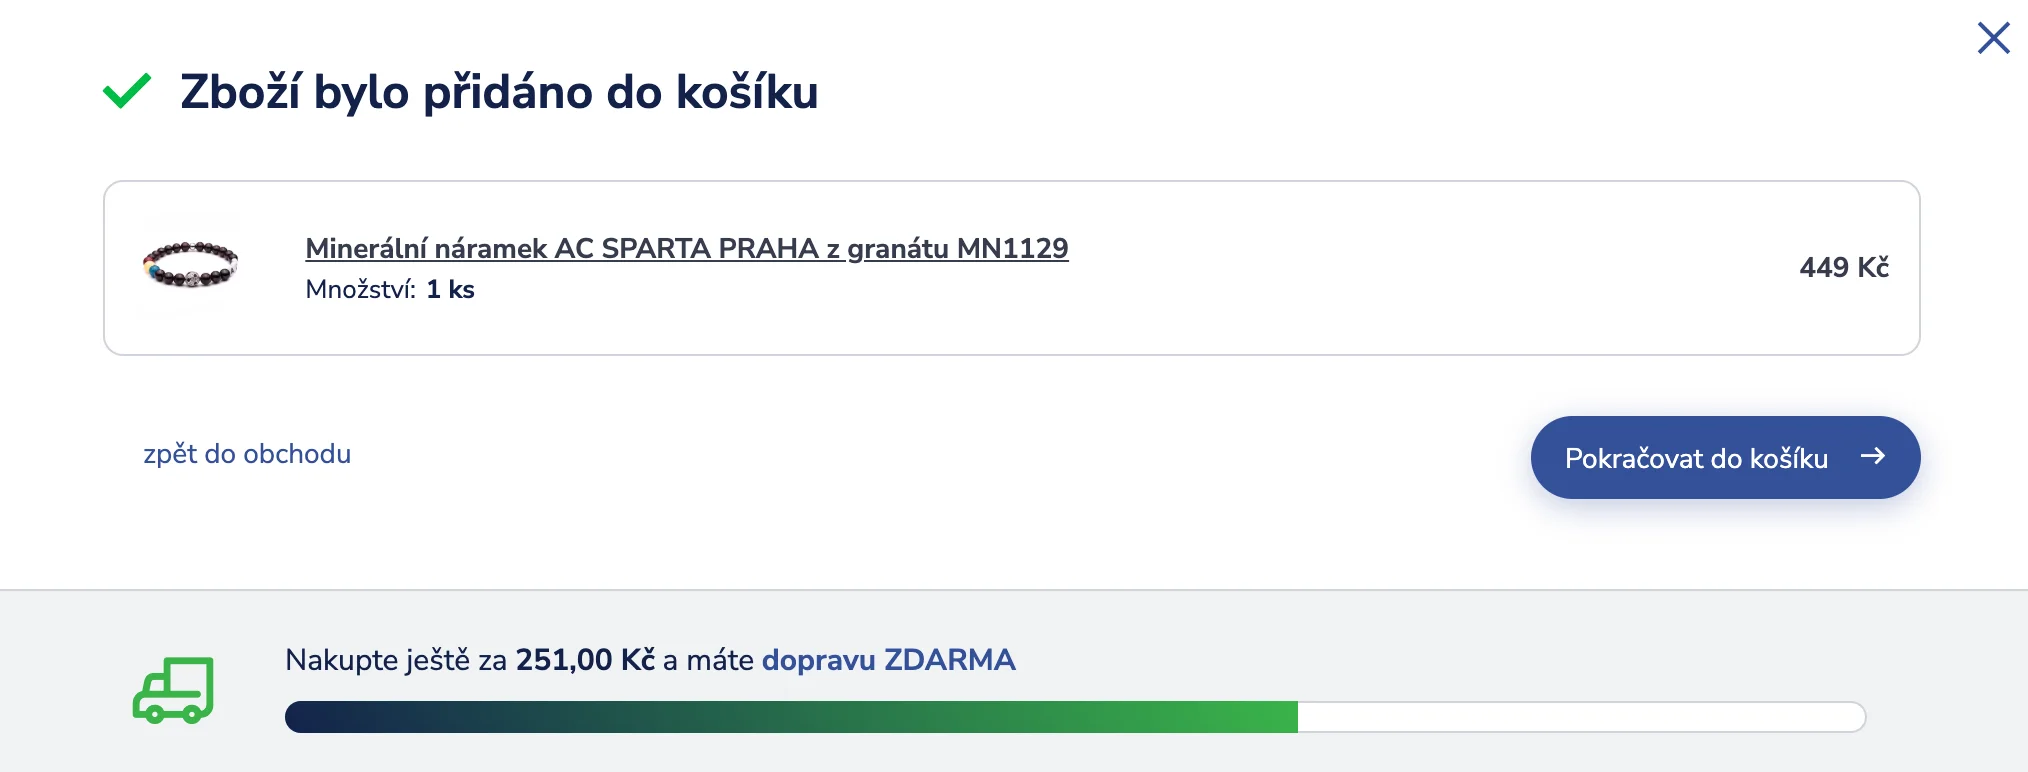Screen dimensions: 2028x772
Task: Select the 449 Kč price text
Action: pyautogui.click(x=1843, y=268)
